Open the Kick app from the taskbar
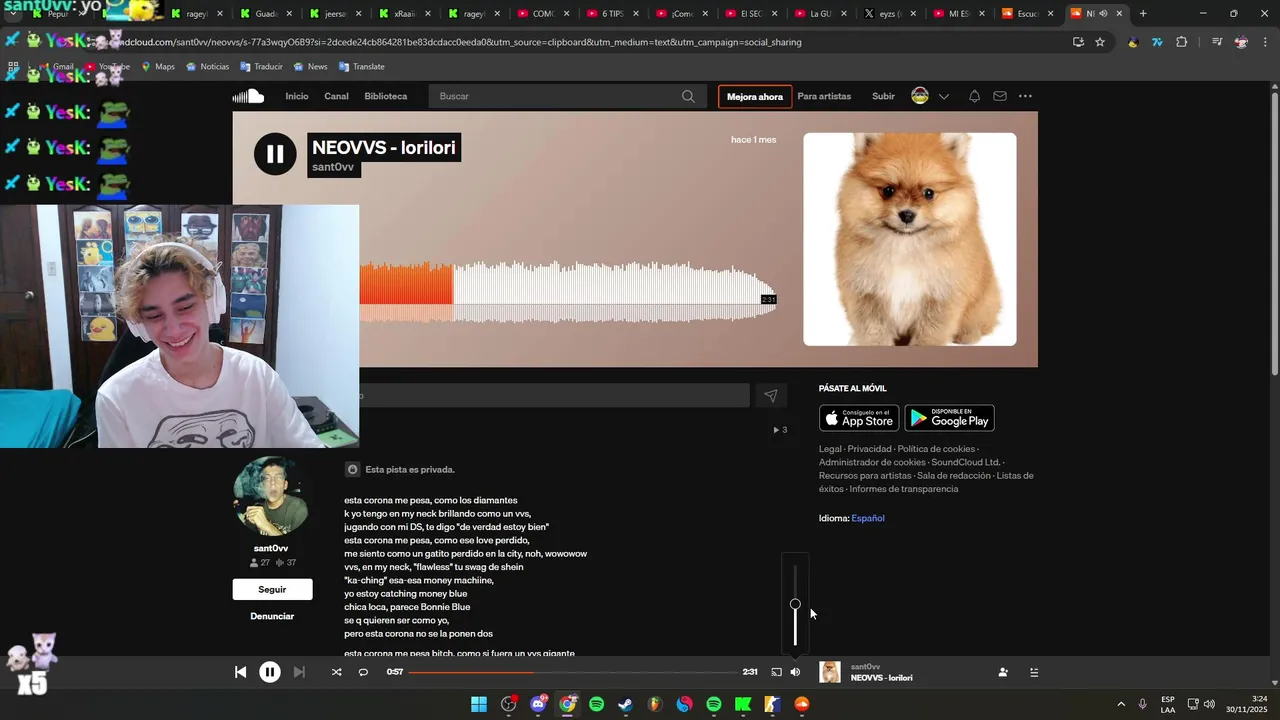The image size is (1280, 720). (743, 704)
